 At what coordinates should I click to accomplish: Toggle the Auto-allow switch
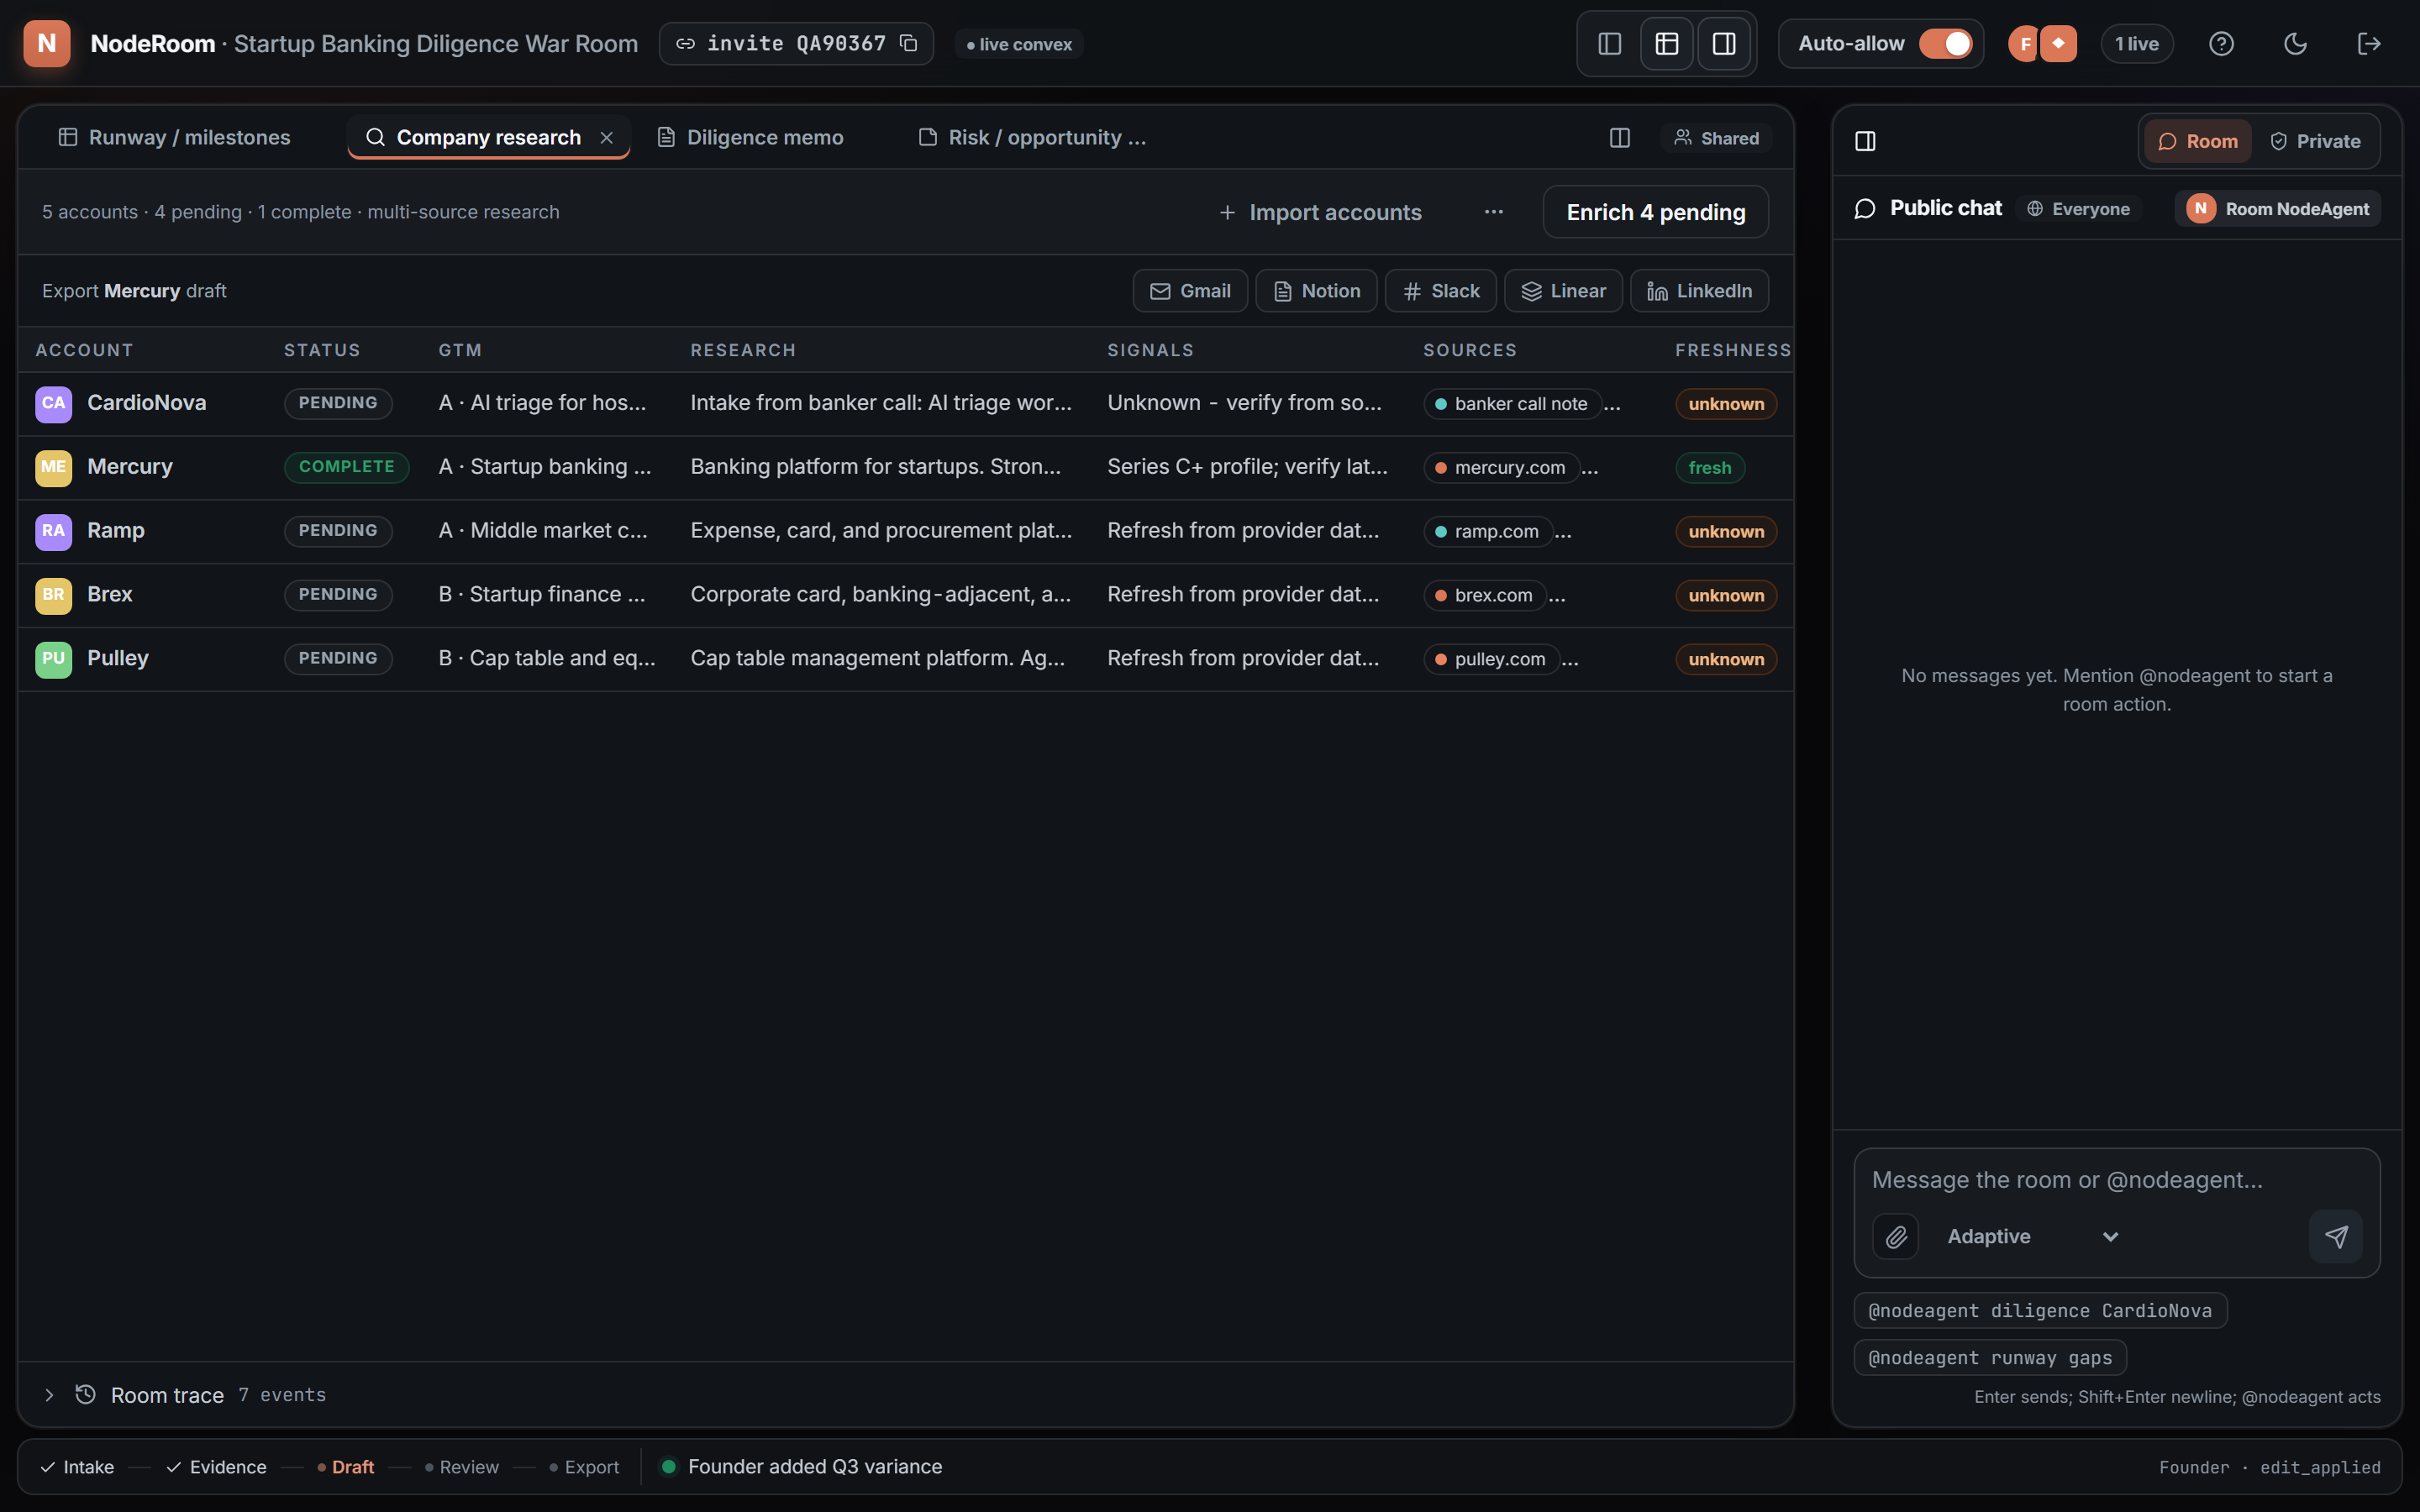1944,43
